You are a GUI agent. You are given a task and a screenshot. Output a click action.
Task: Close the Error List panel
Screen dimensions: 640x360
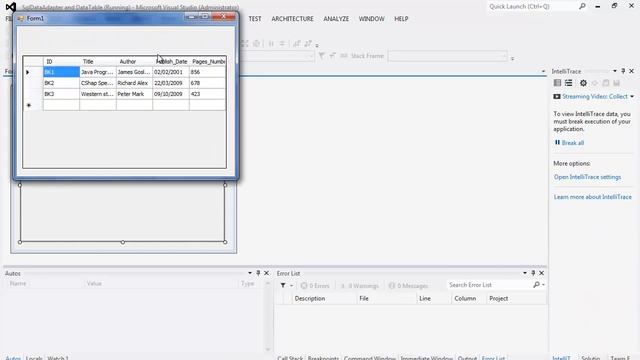[x=542, y=273]
